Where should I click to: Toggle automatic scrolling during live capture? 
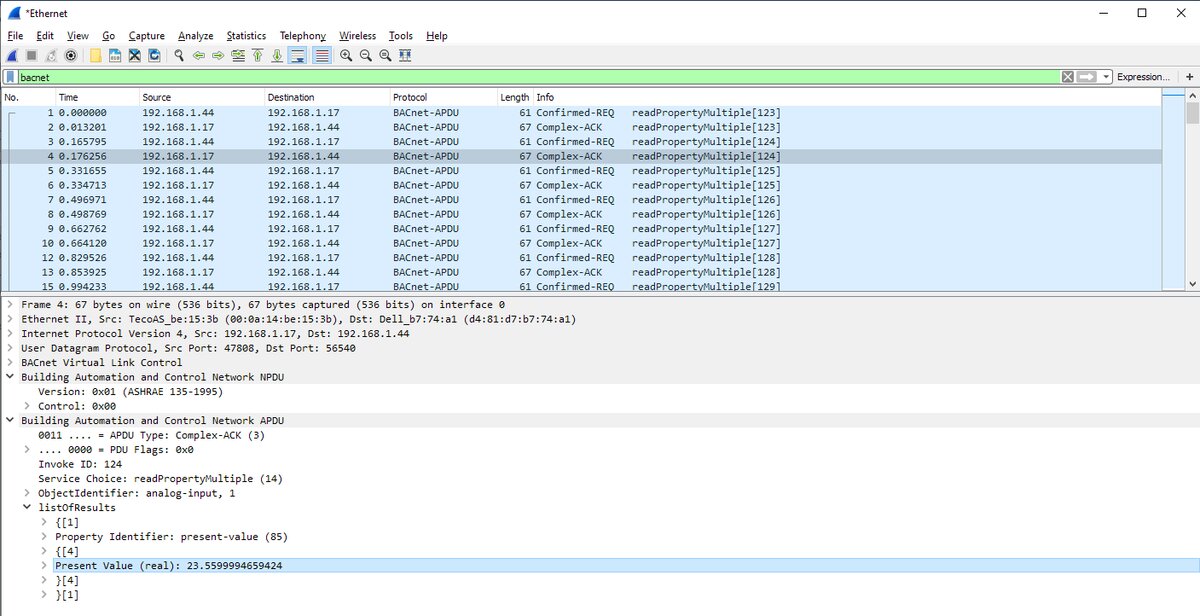click(x=296, y=55)
